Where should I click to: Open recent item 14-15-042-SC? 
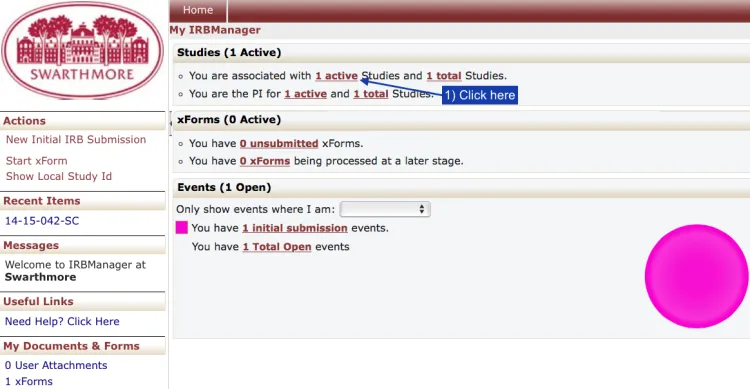click(x=42, y=221)
